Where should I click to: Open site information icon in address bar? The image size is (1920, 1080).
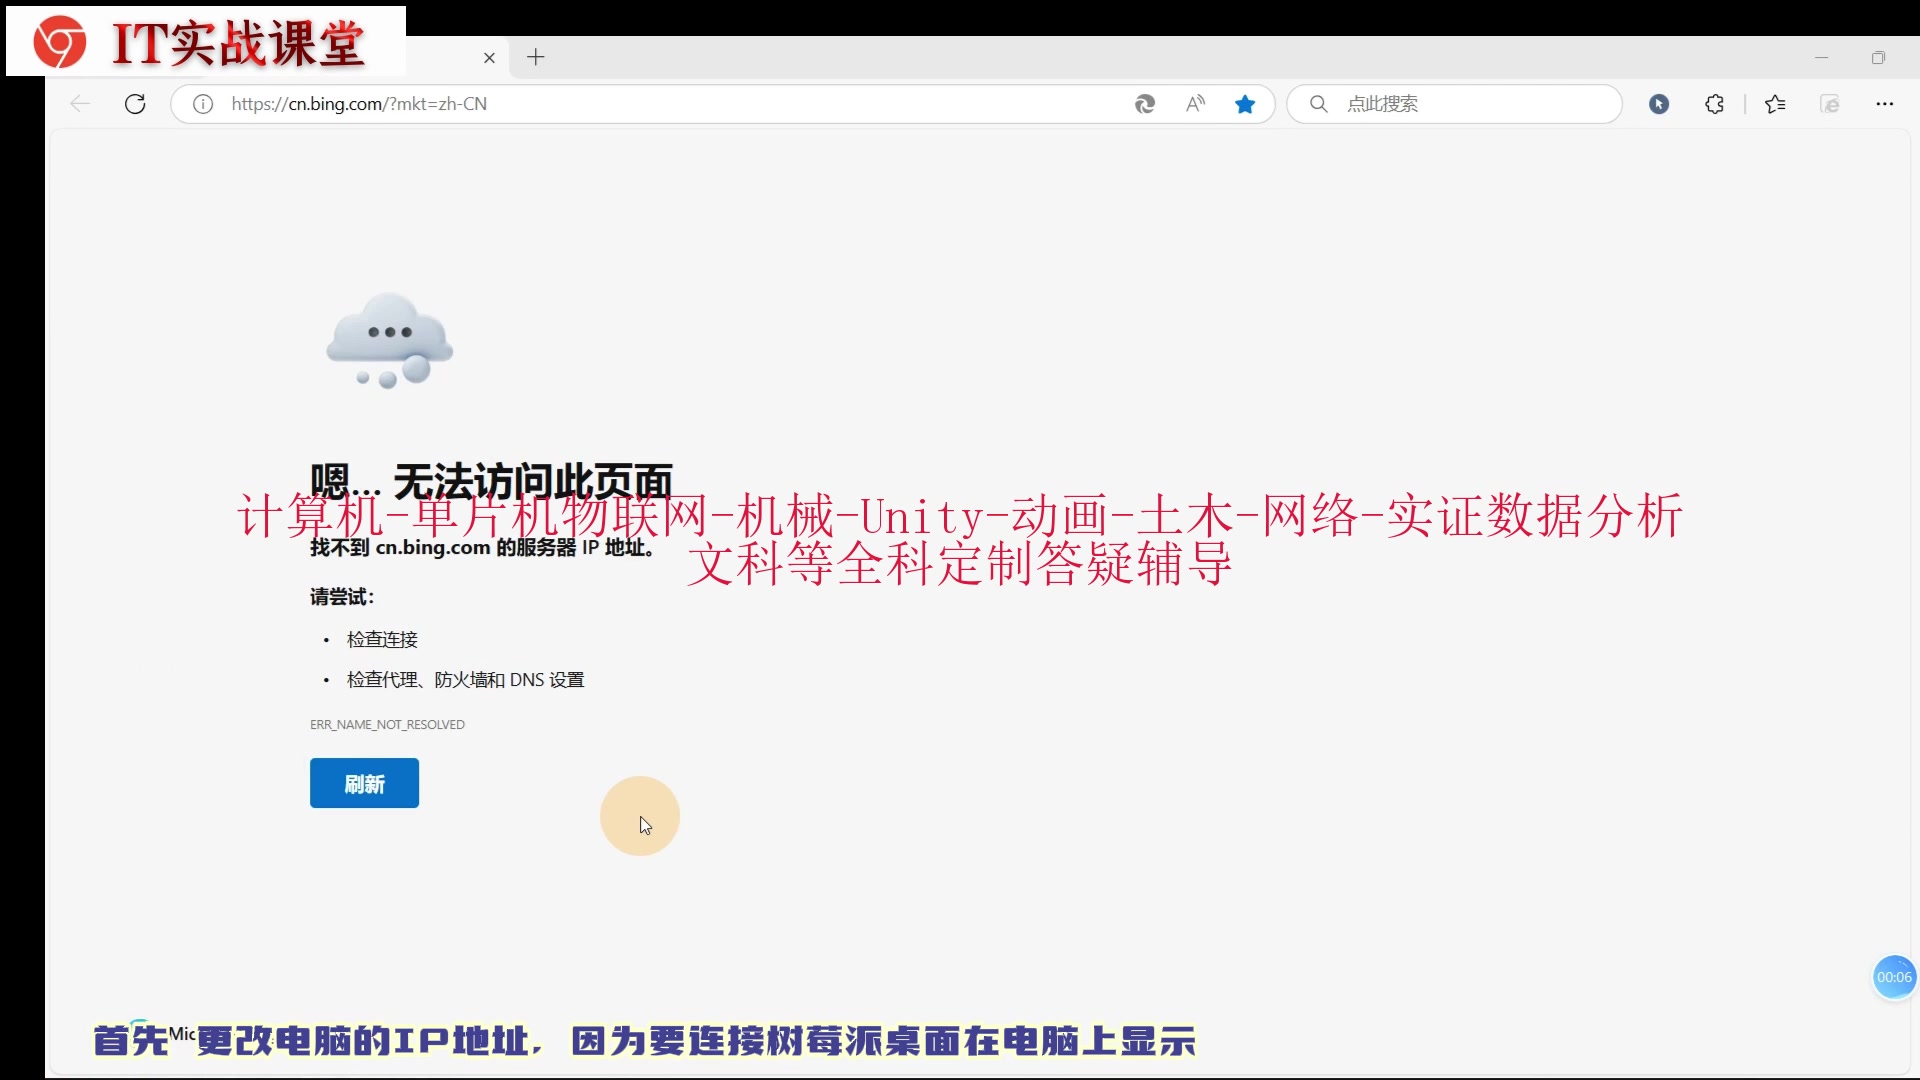(203, 104)
